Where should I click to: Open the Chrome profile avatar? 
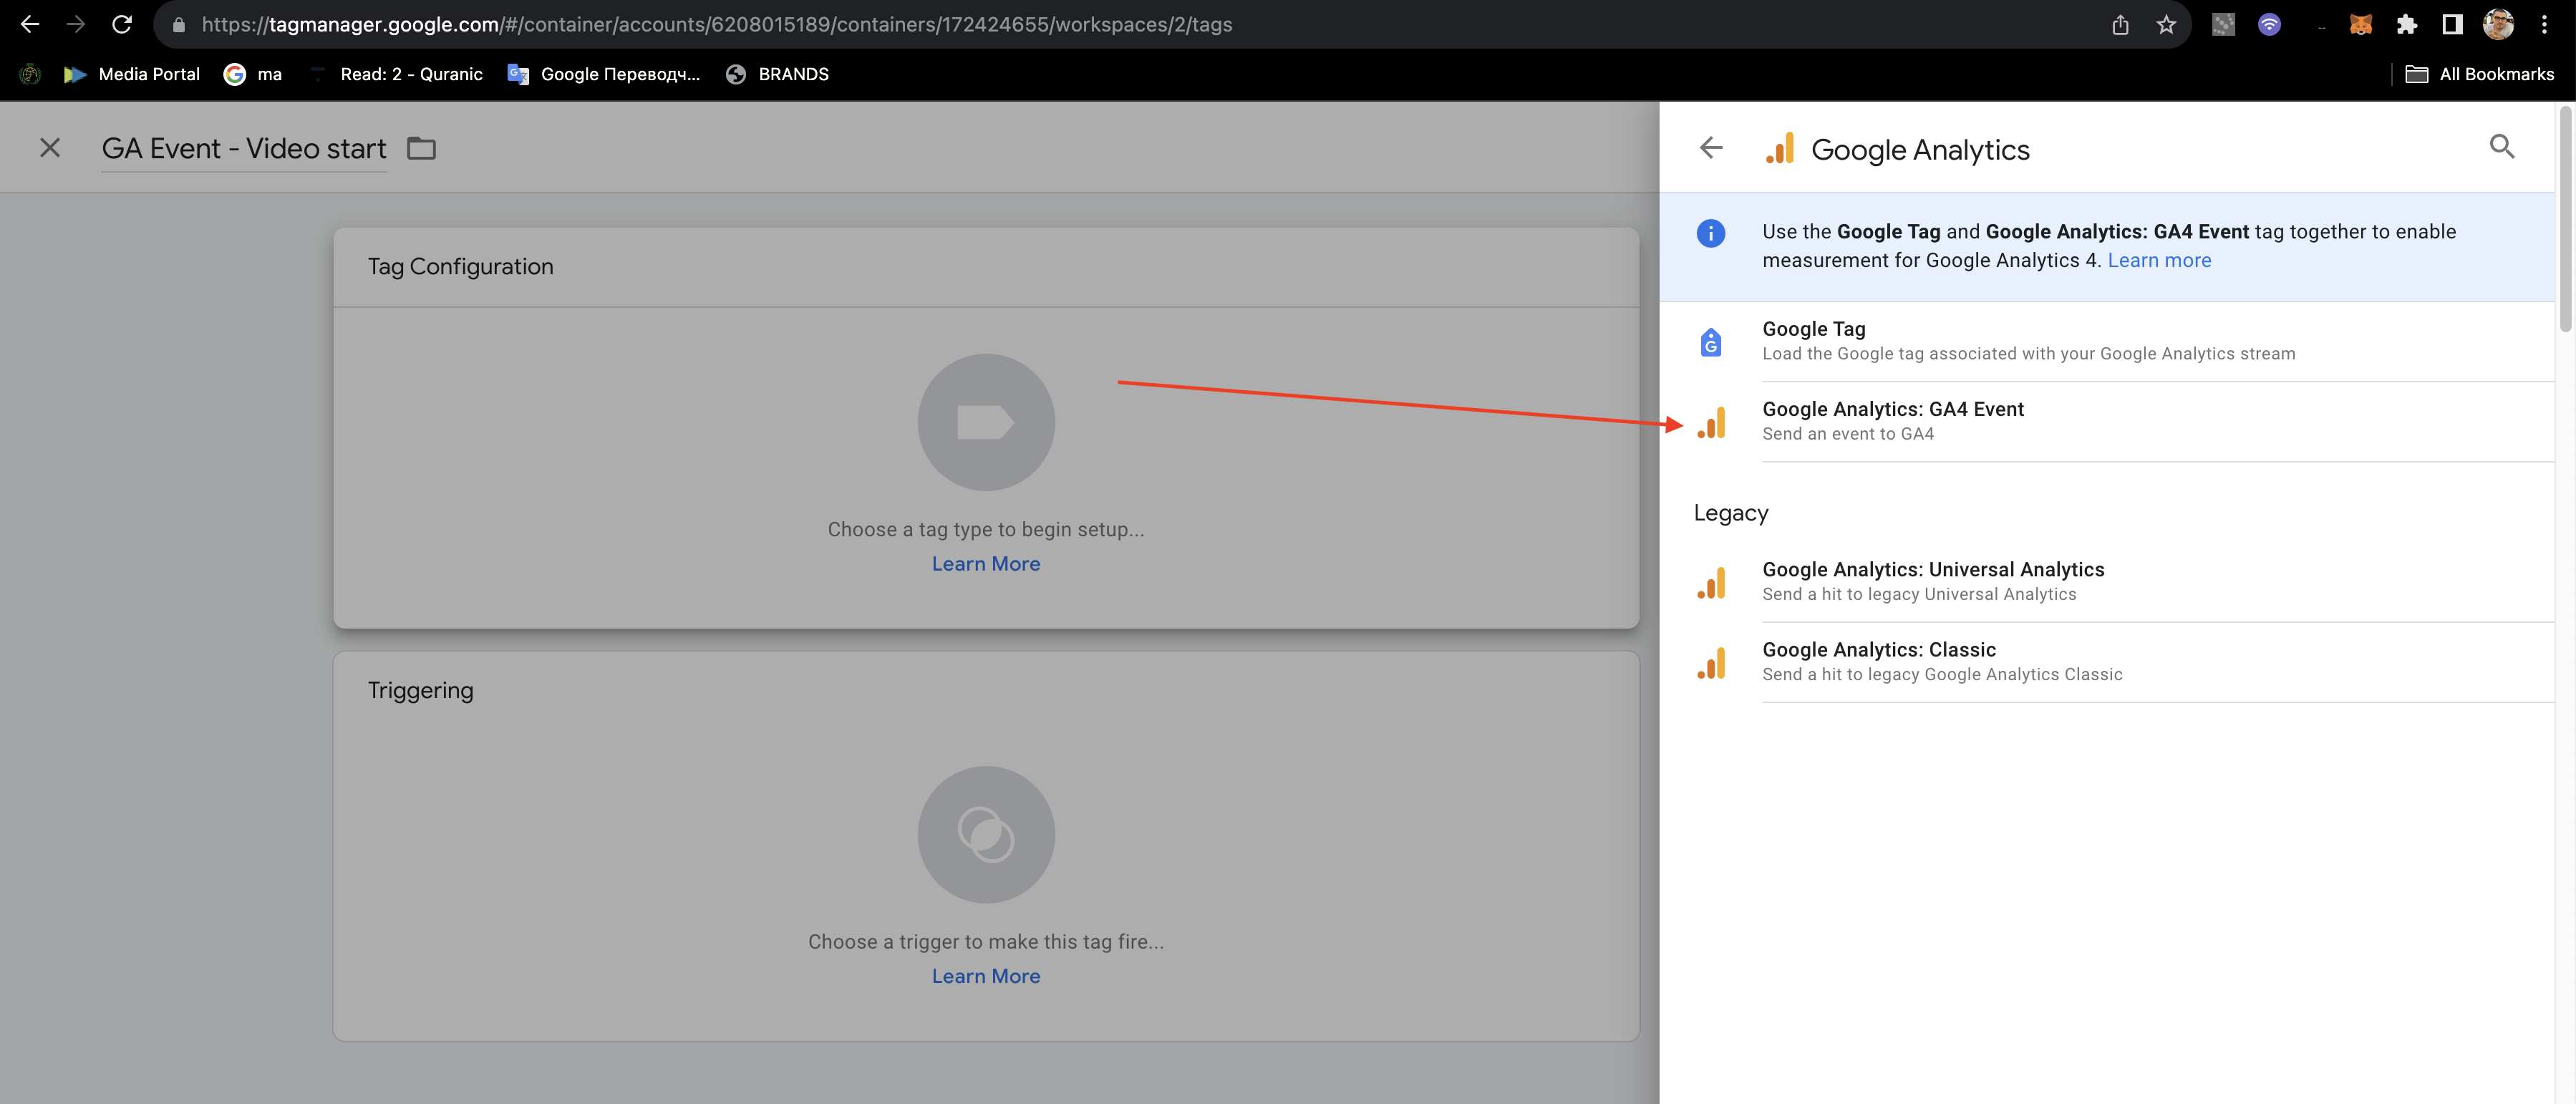point(2498,24)
